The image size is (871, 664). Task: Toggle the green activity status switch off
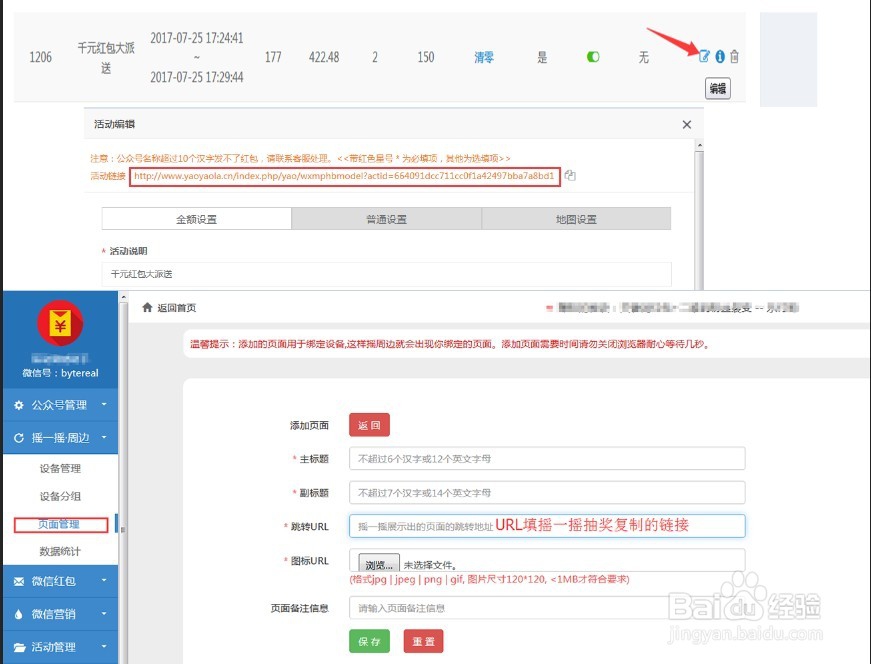click(592, 57)
